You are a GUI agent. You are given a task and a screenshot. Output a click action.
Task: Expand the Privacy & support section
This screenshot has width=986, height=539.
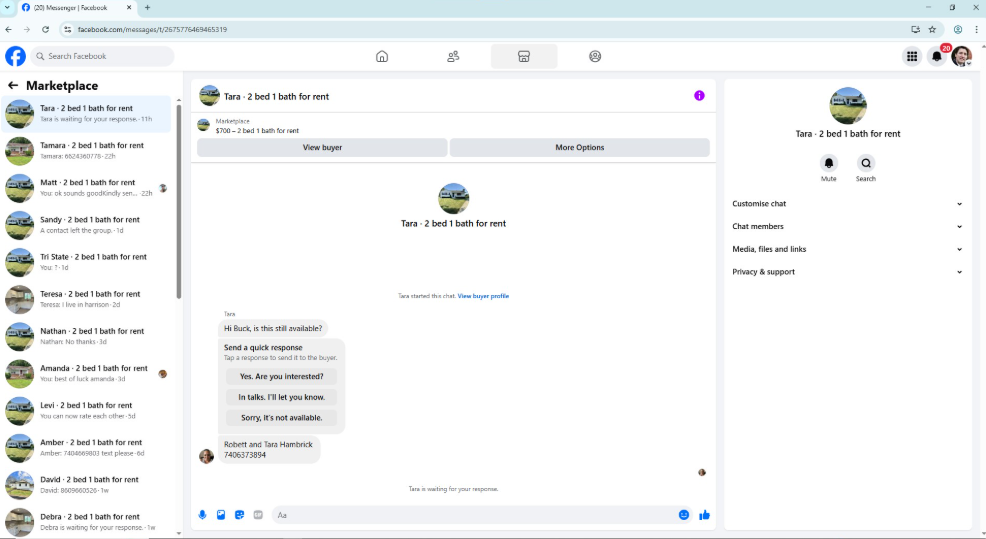pyautogui.click(x=847, y=272)
